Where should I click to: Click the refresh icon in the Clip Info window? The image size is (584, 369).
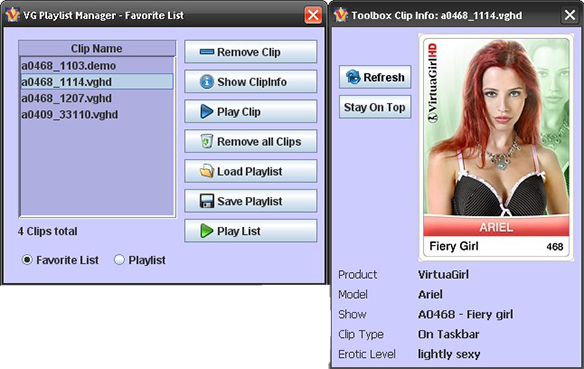pos(353,77)
